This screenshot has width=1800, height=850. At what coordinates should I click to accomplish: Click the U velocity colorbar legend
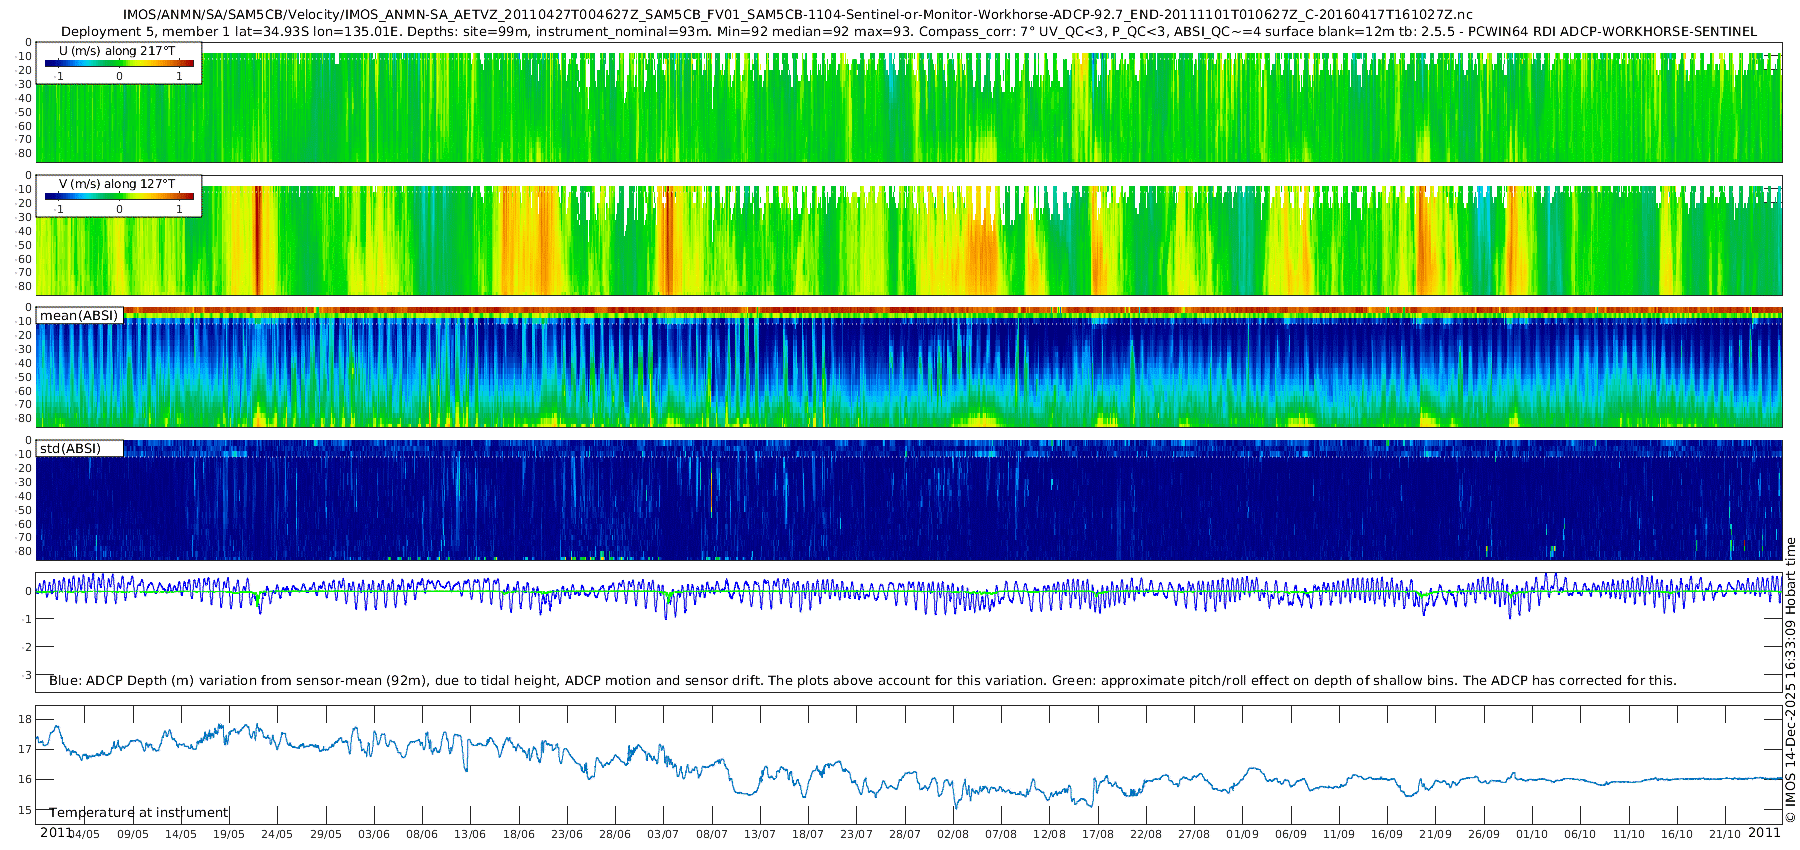(x=119, y=64)
